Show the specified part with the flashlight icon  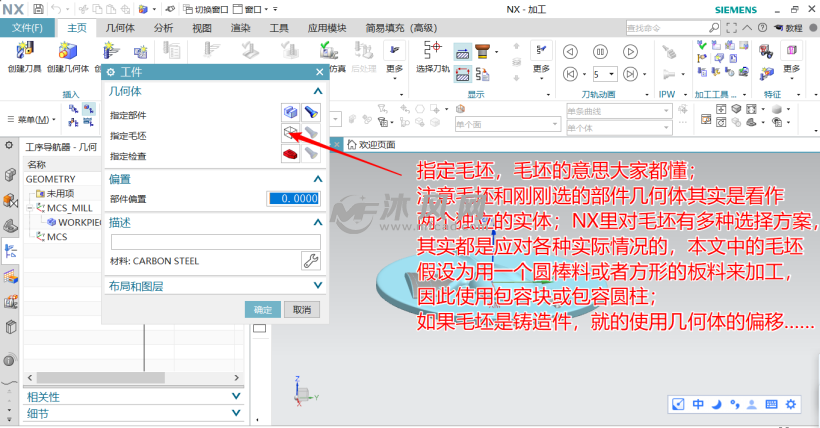[x=311, y=112]
